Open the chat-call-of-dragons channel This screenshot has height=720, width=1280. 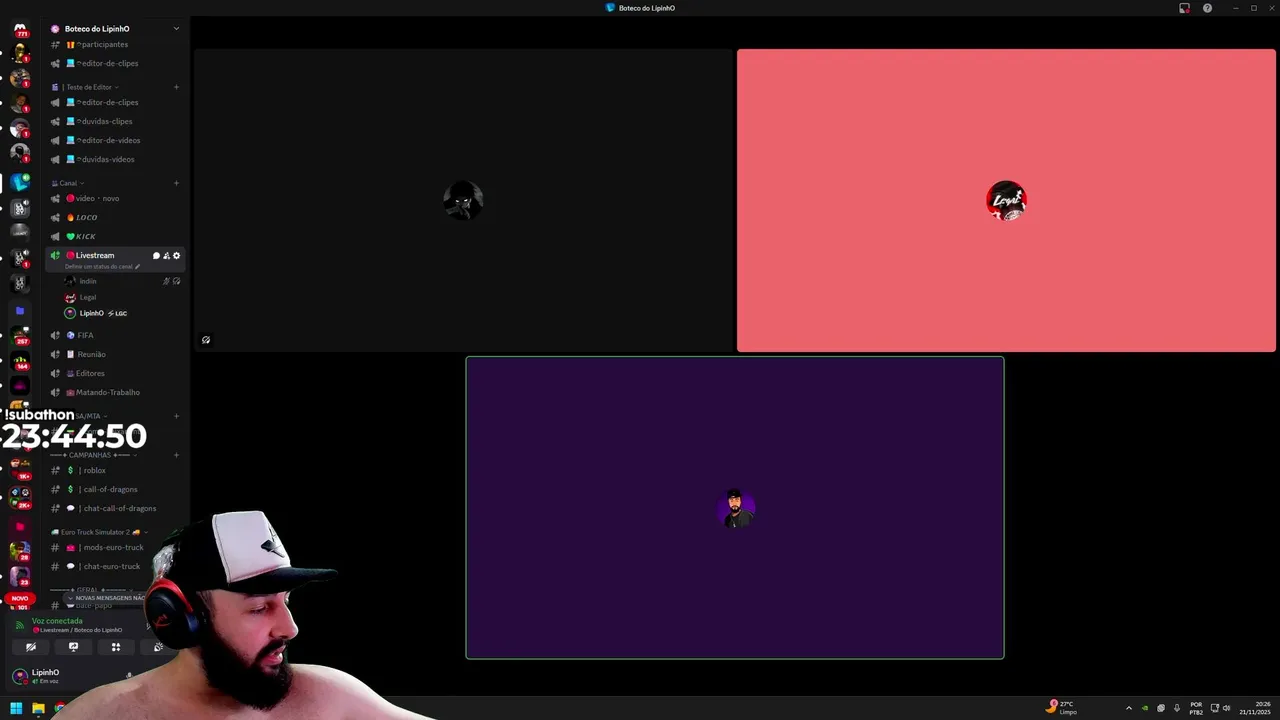115,508
